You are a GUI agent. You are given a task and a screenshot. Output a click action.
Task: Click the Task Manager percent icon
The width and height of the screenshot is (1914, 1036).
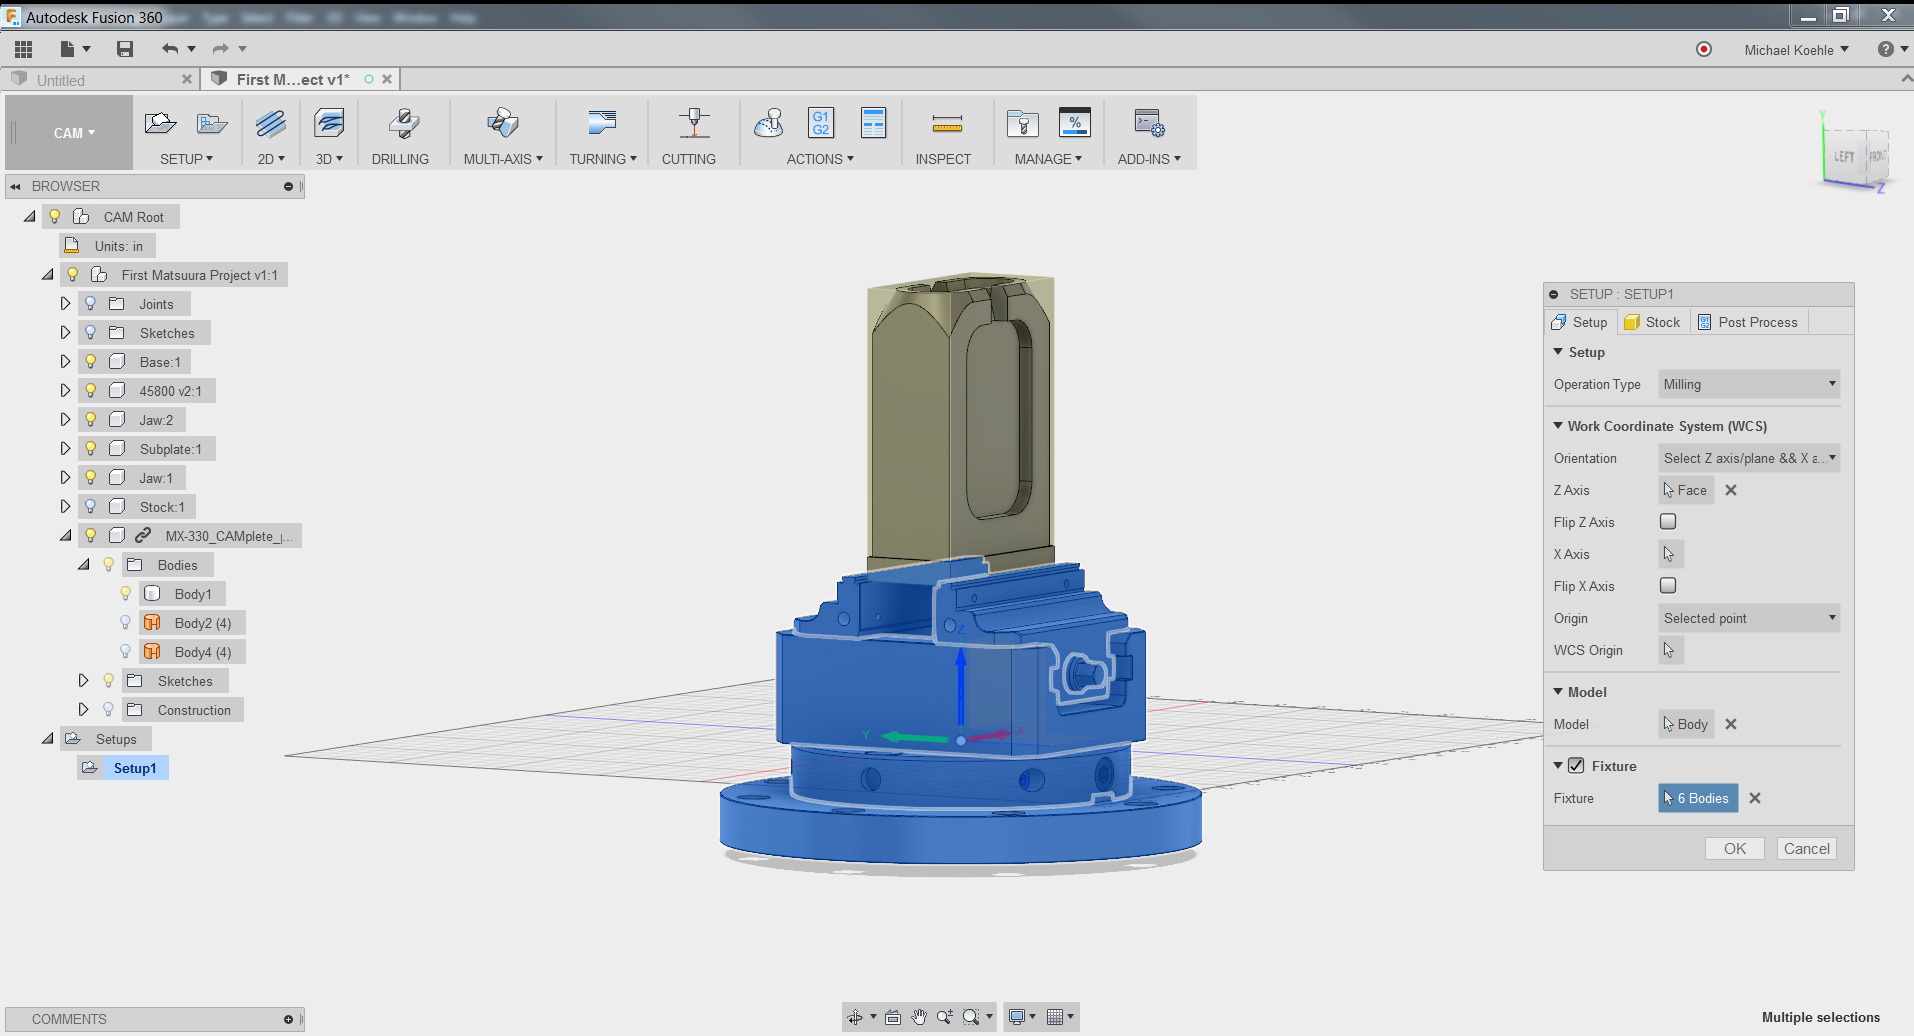(x=1075, y=124)
